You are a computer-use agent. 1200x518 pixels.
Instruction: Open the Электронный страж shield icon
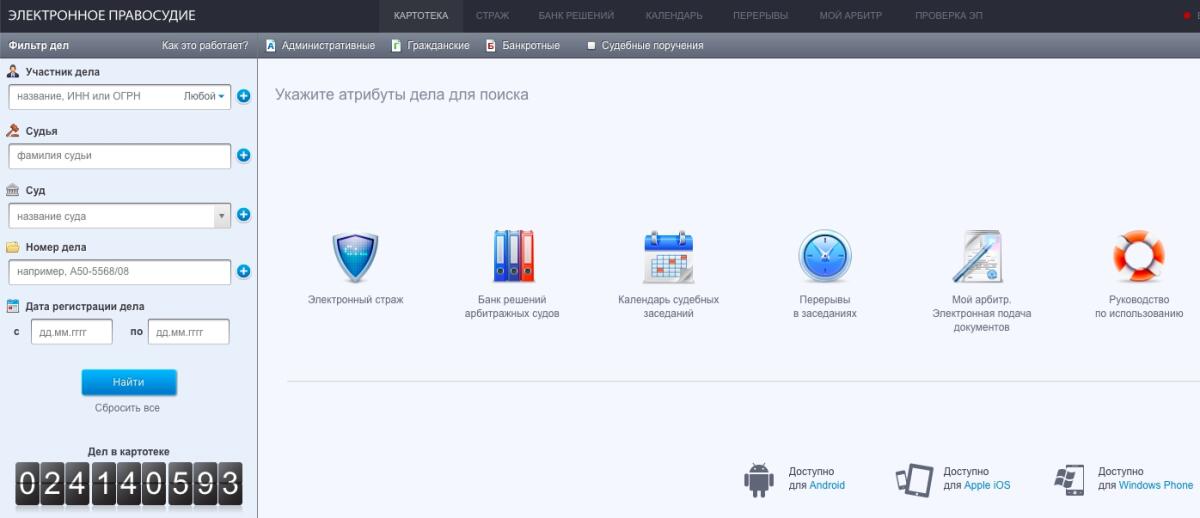355,258
